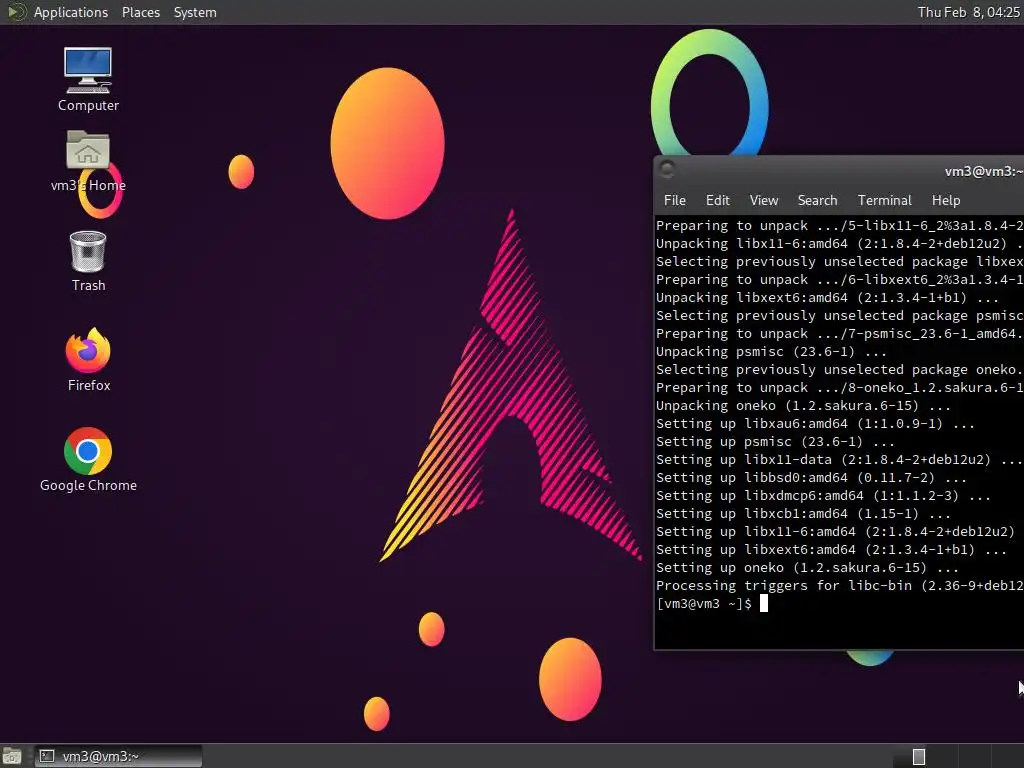Open the Places menu

140,12
